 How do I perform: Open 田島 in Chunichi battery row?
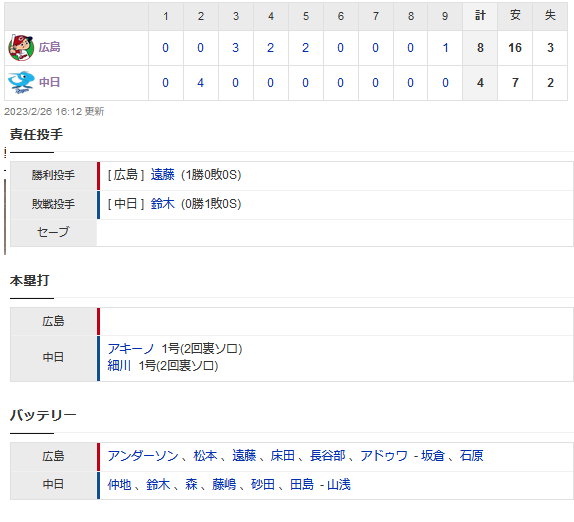(302, 485)
